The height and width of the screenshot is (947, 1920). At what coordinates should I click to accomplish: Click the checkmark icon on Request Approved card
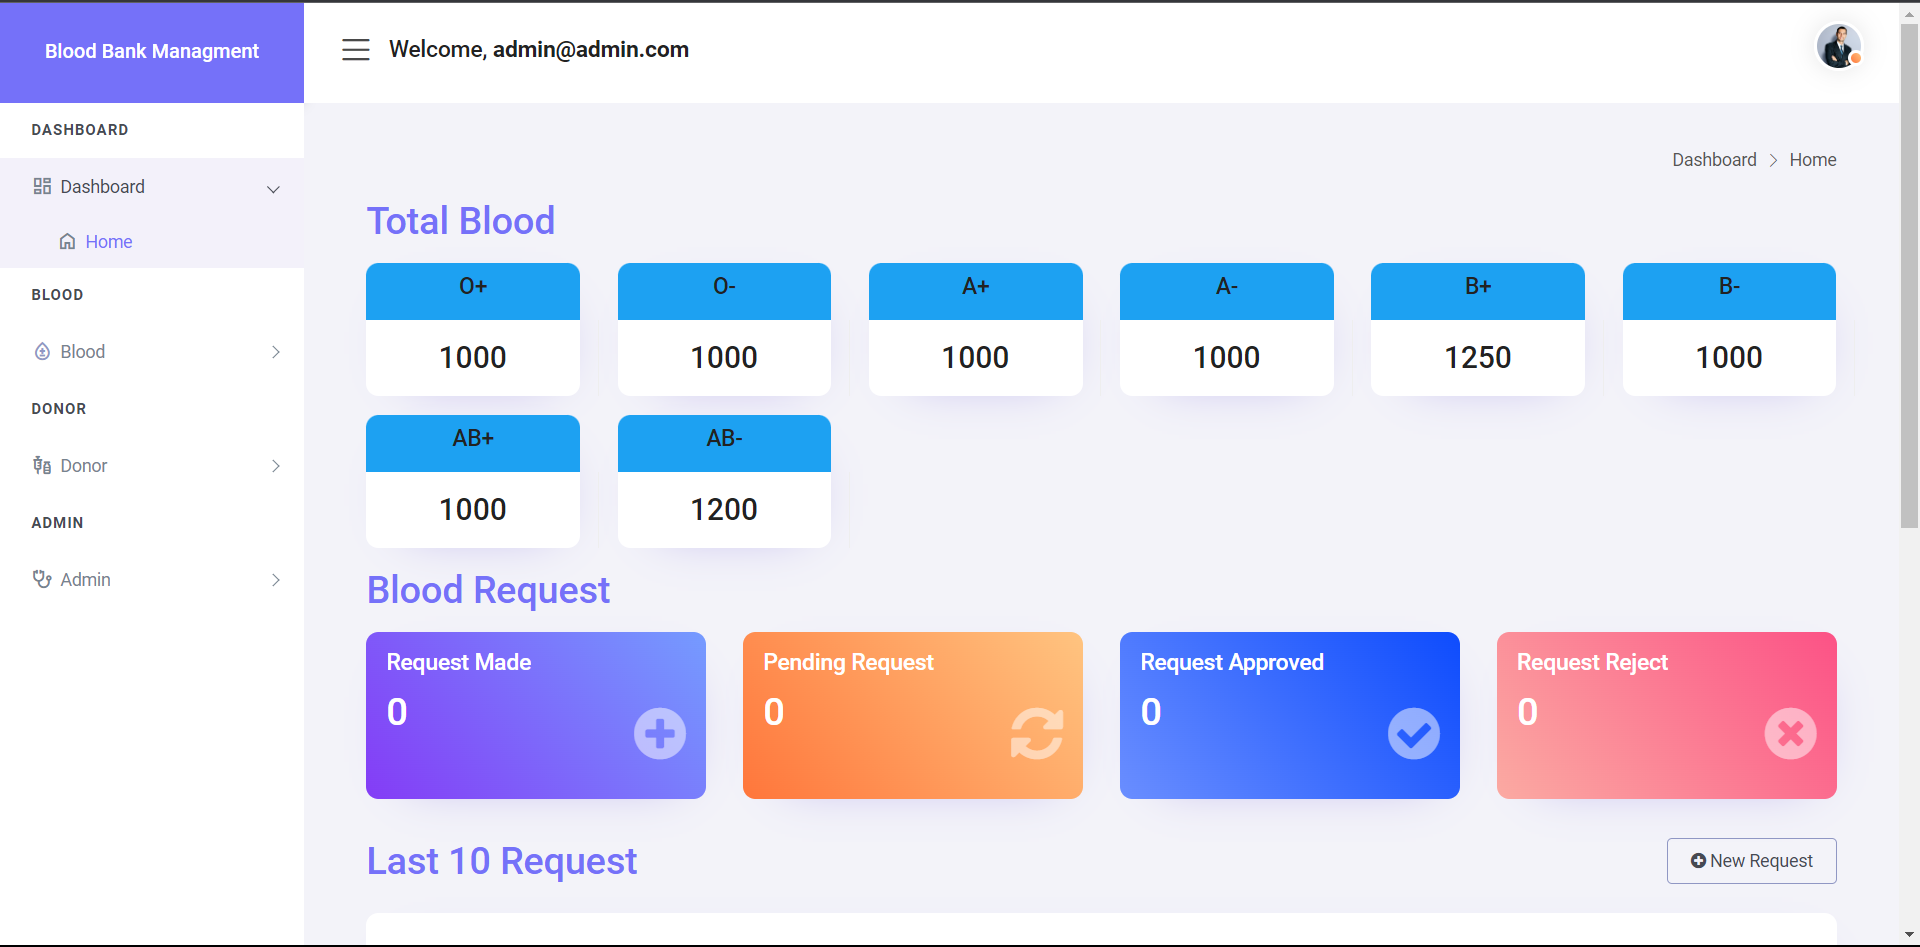click(x=1413, y=734)
